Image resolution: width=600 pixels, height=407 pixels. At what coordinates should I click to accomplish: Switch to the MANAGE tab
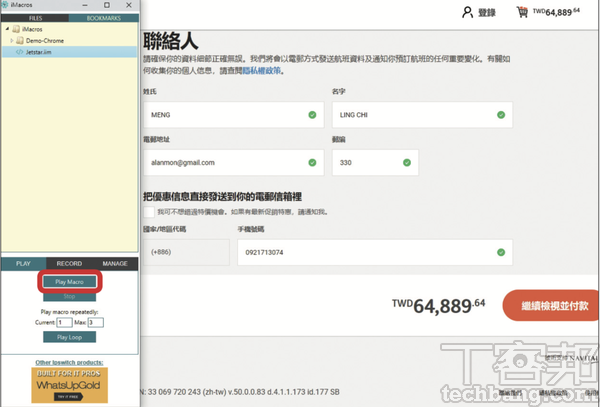[x=115, y=264]
